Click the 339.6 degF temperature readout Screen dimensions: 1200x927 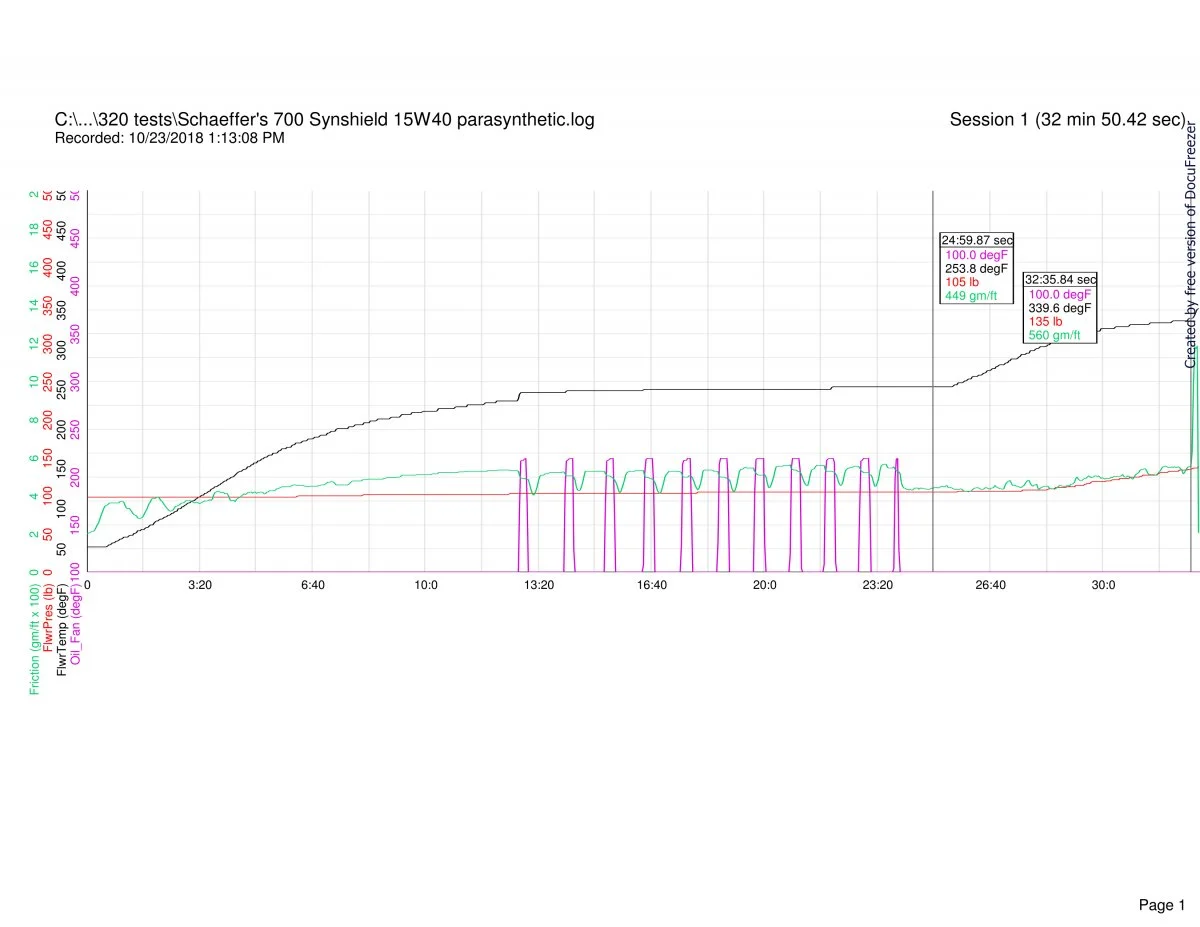(1058, 308)
